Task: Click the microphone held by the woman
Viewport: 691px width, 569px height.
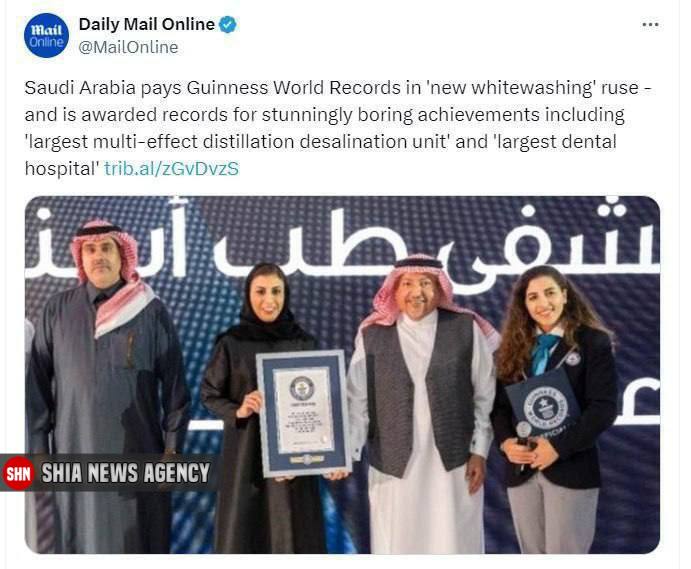Action: [524, 434]
